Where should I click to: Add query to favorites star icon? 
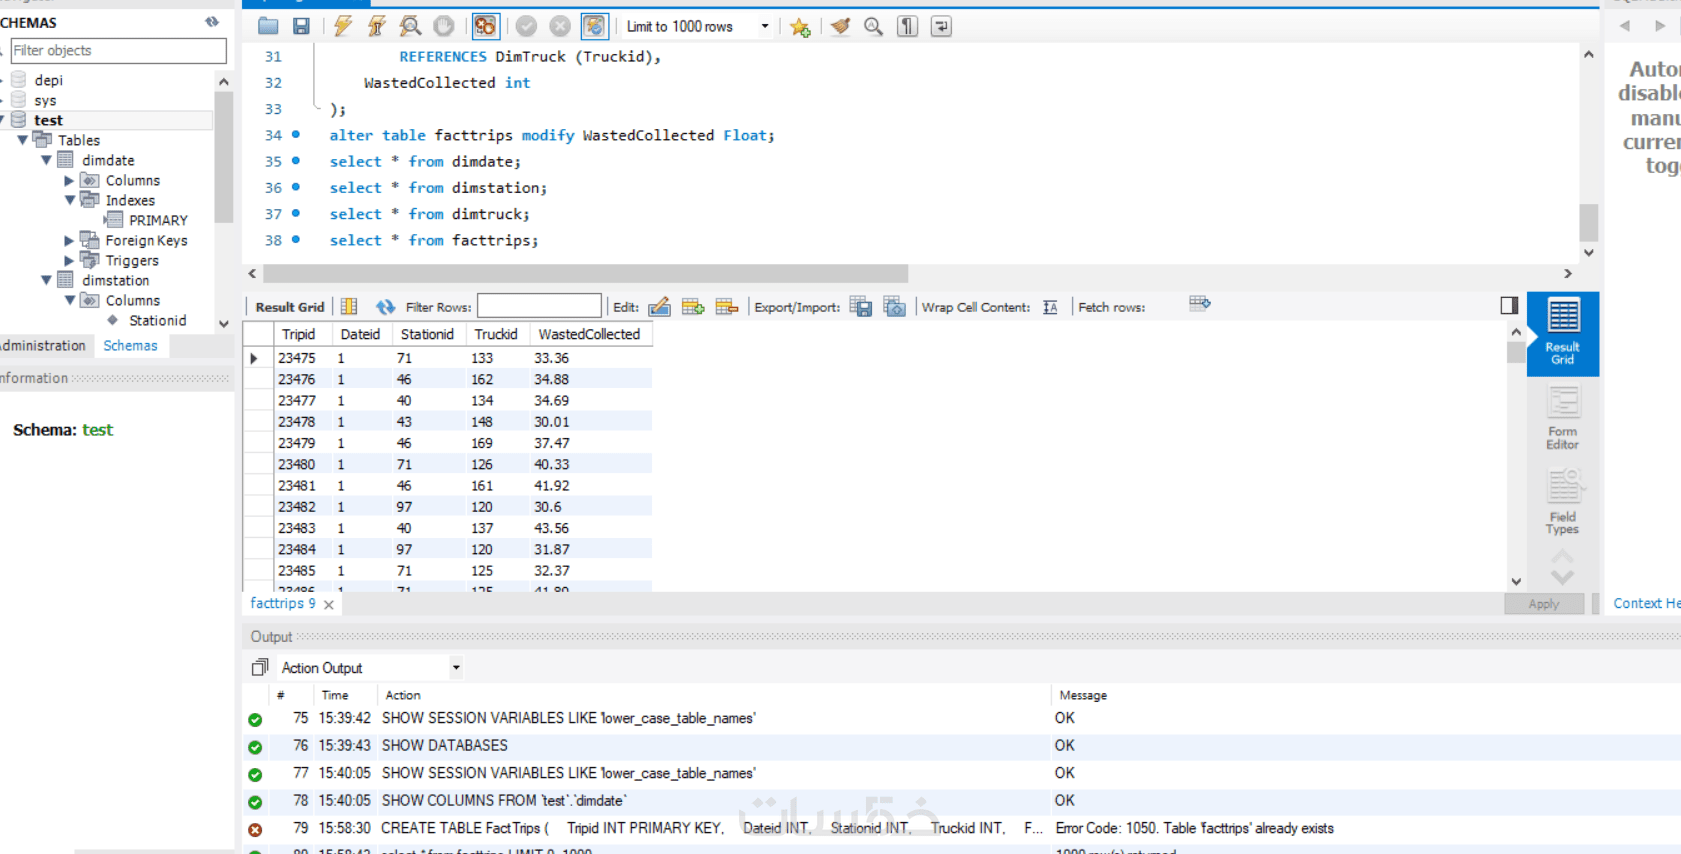point(800,27)
